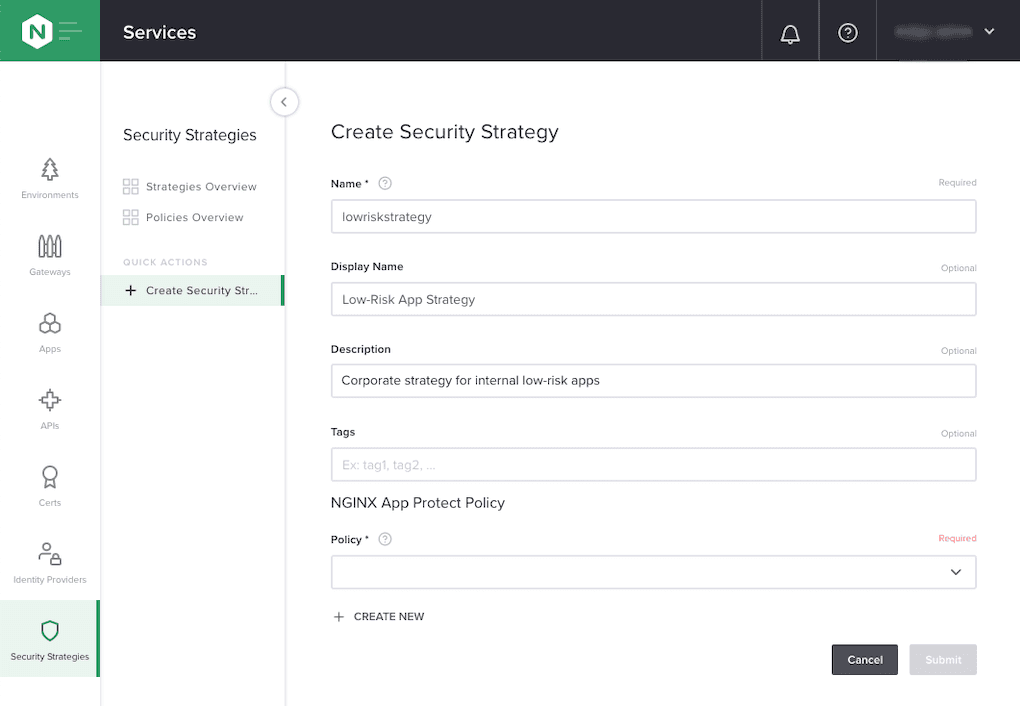Show help tooltip beside Name field

pos(385,183)
